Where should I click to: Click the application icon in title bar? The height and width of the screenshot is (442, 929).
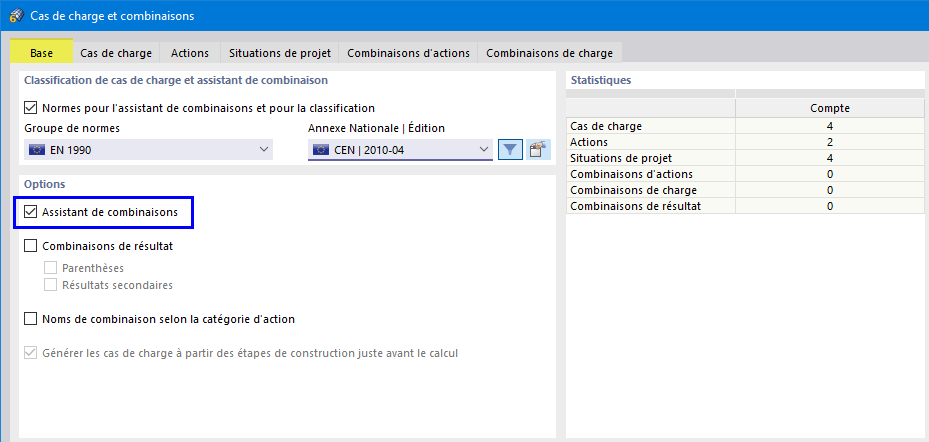click(15, 16)
